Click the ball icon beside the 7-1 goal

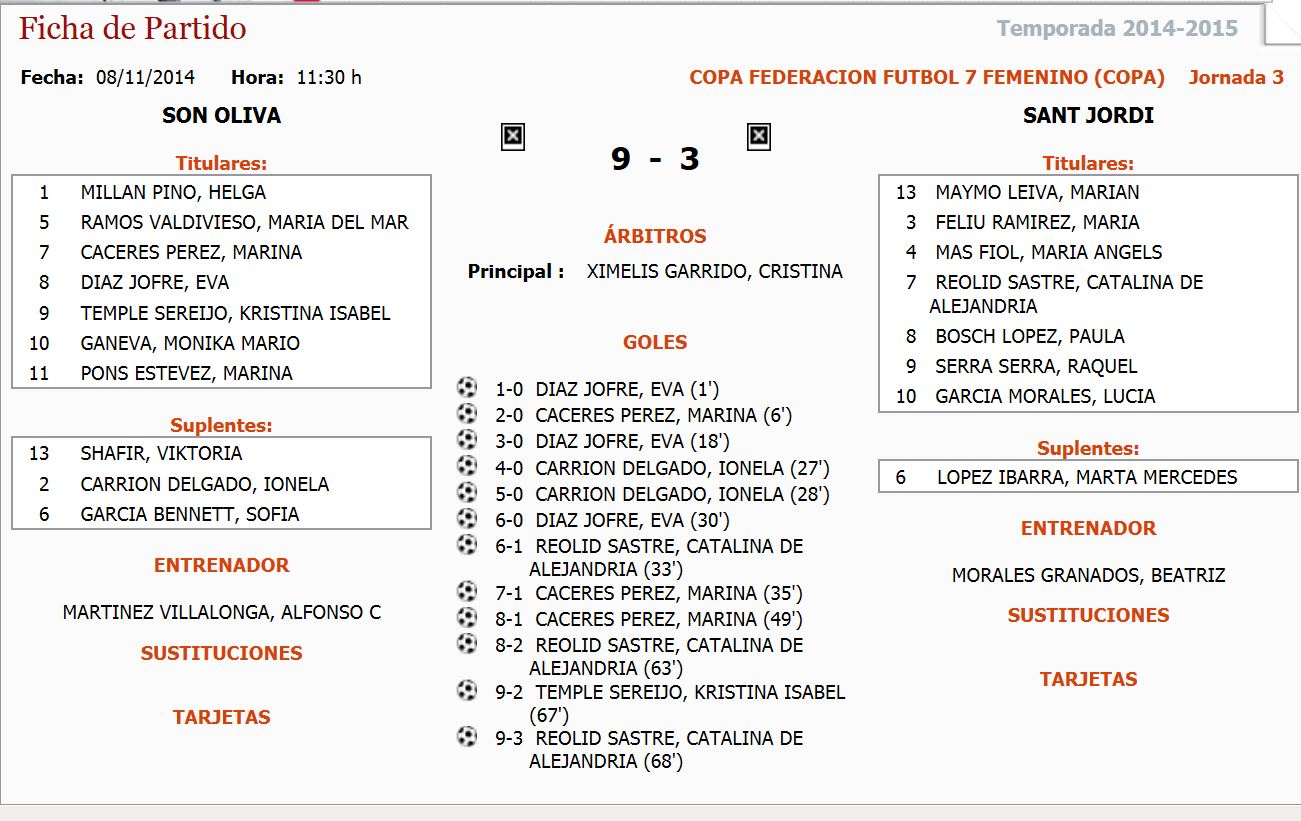coord(467,591)
